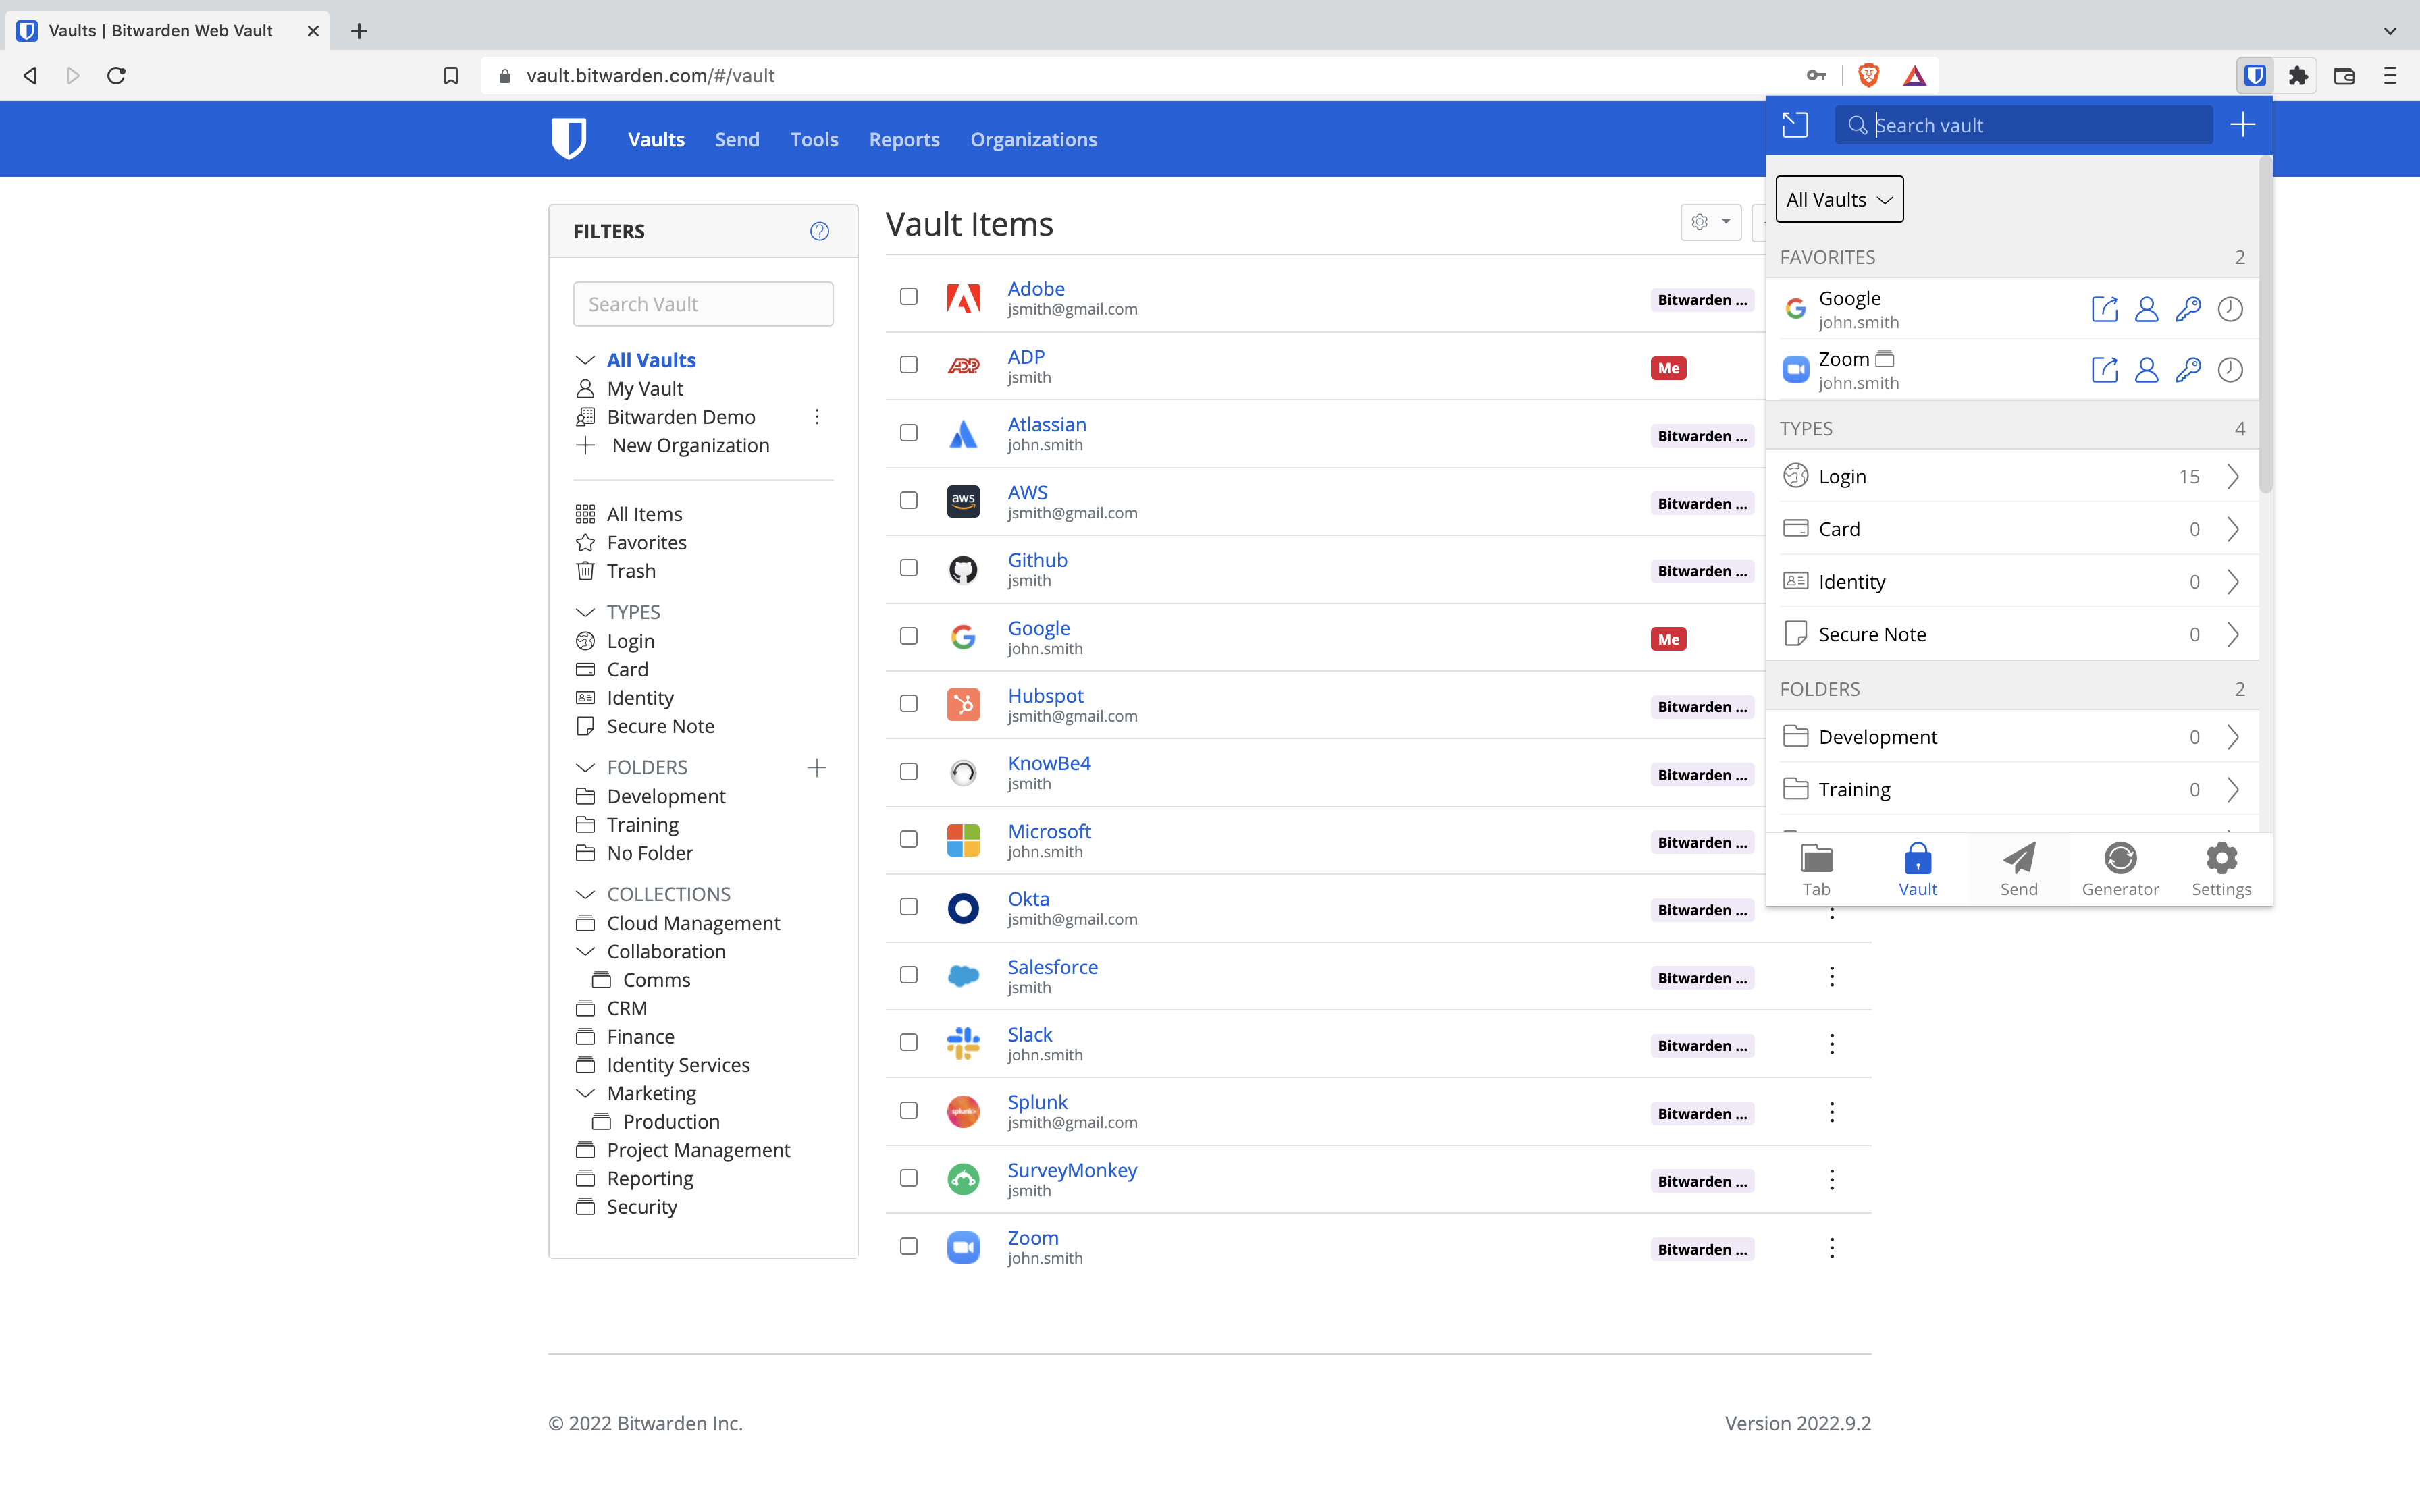Click the FILTERS help question icon

819,231
